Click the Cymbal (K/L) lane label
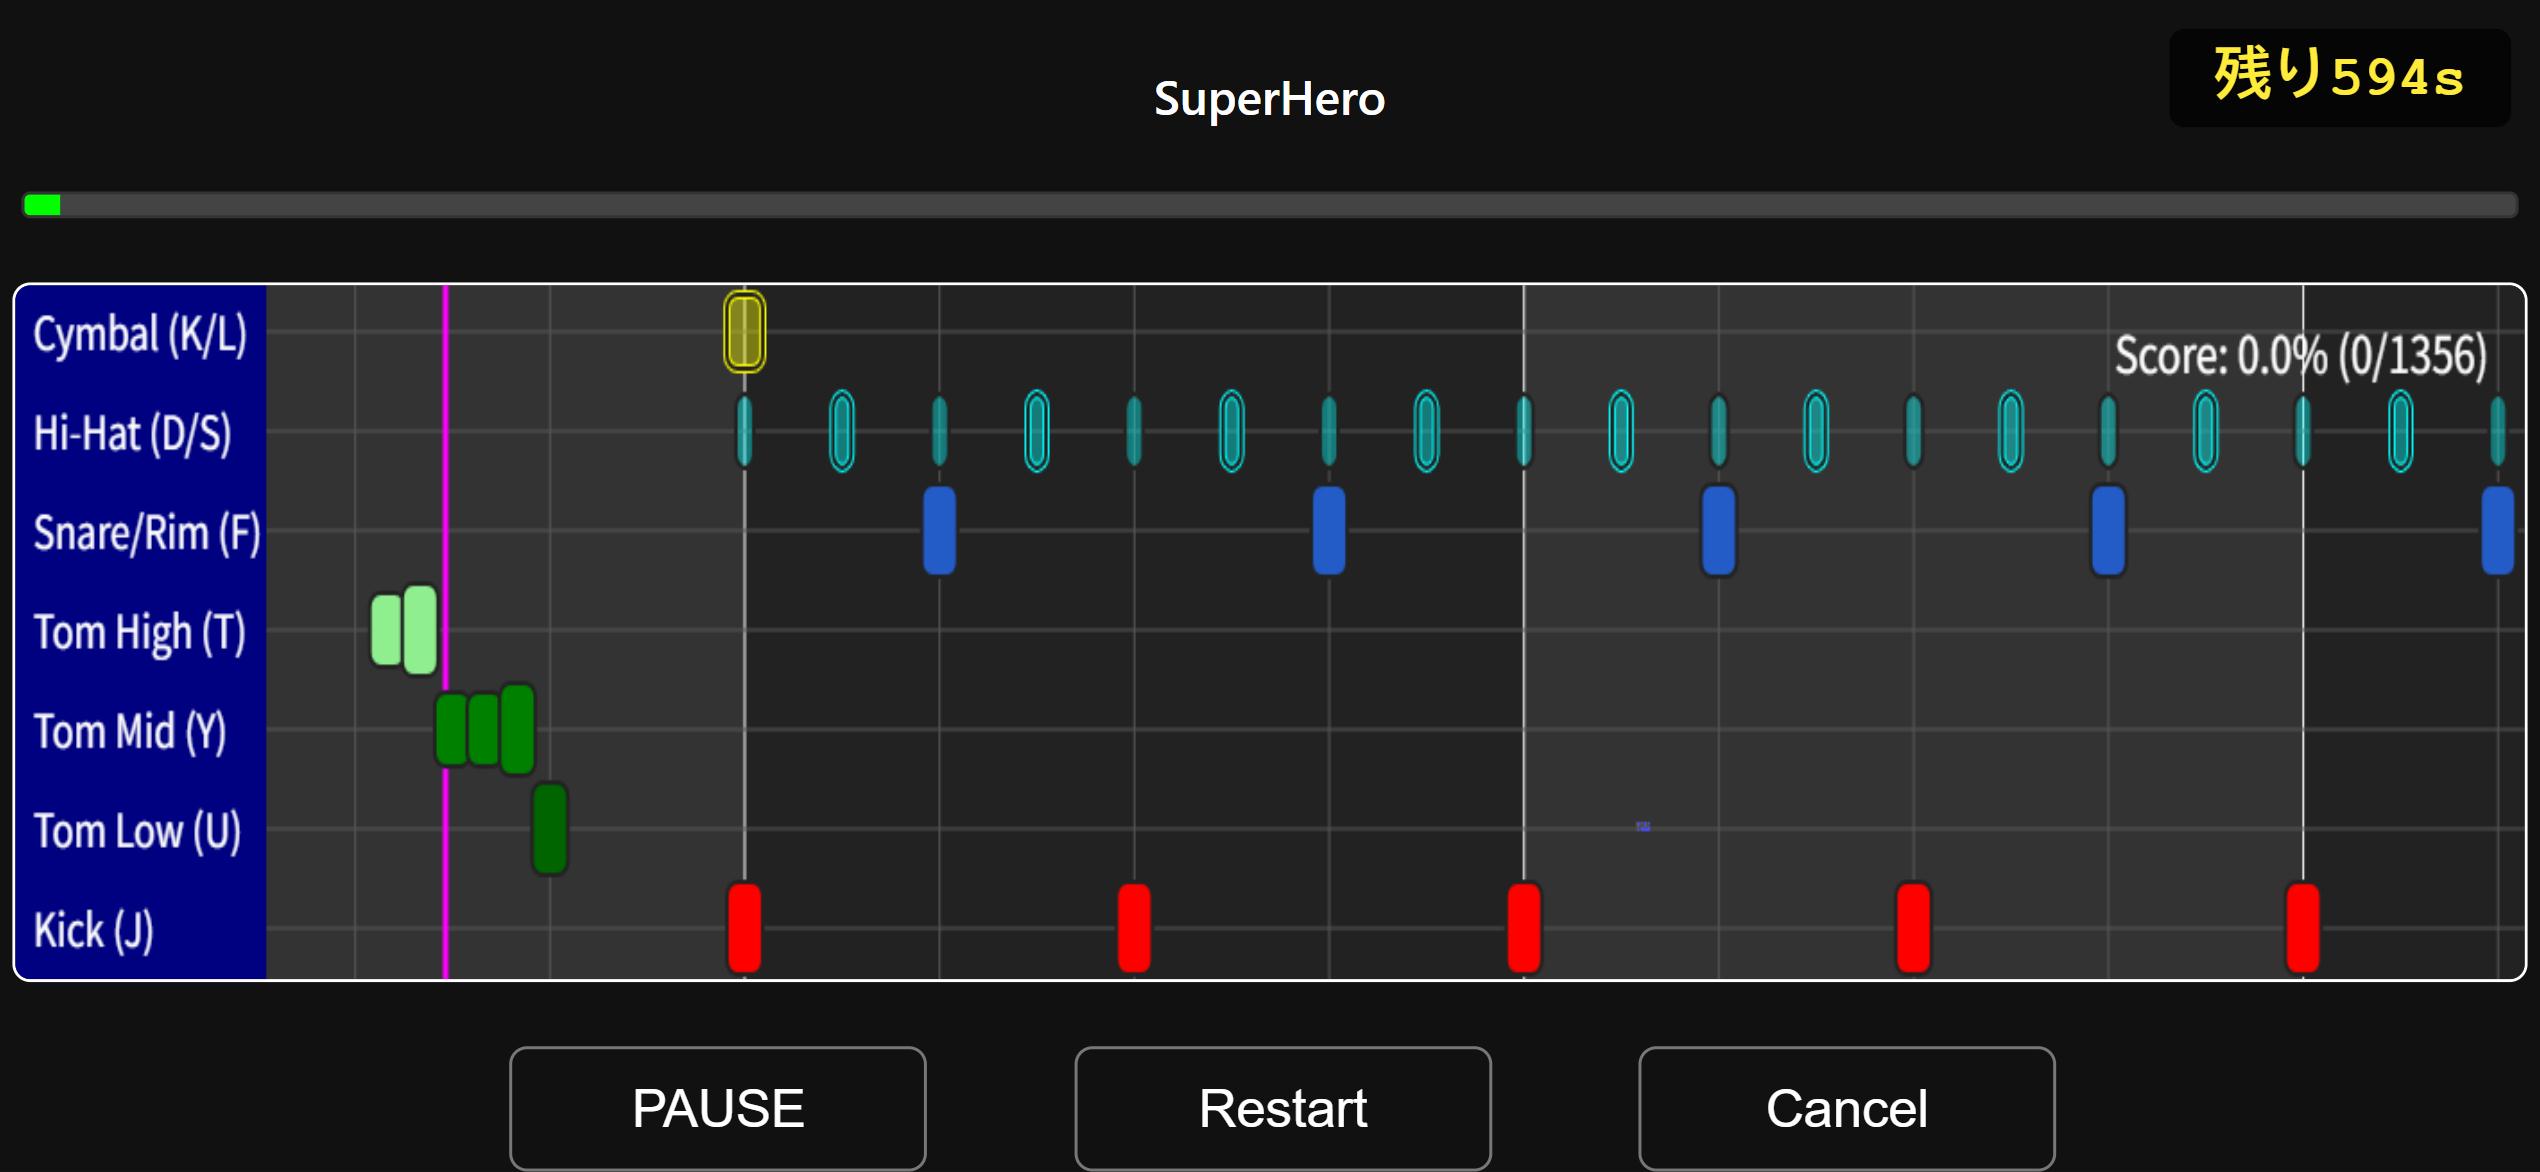This screenshot has height=1172, width=2540. pos(140,334)
